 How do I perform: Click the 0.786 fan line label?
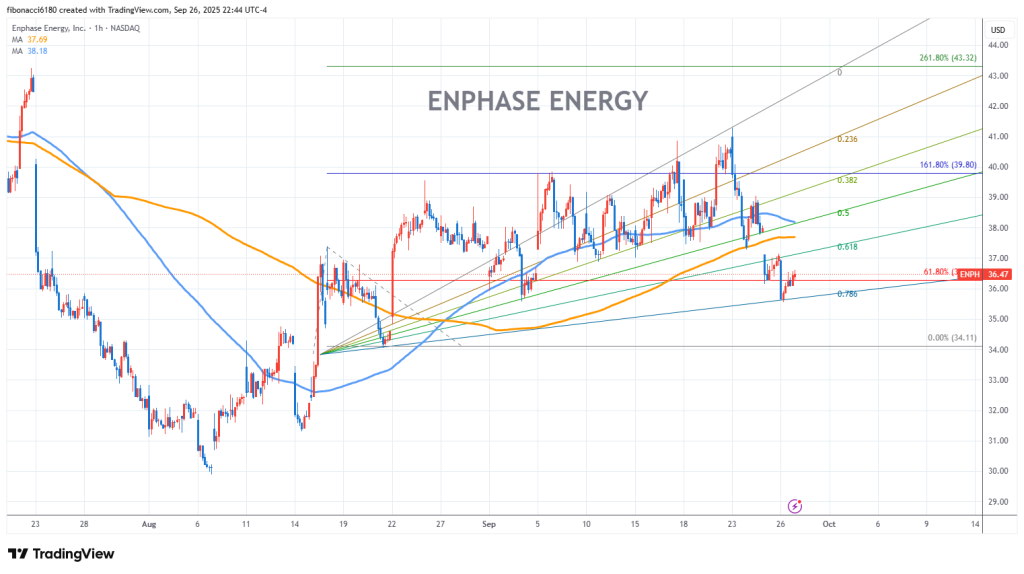[x=848, y=294]
